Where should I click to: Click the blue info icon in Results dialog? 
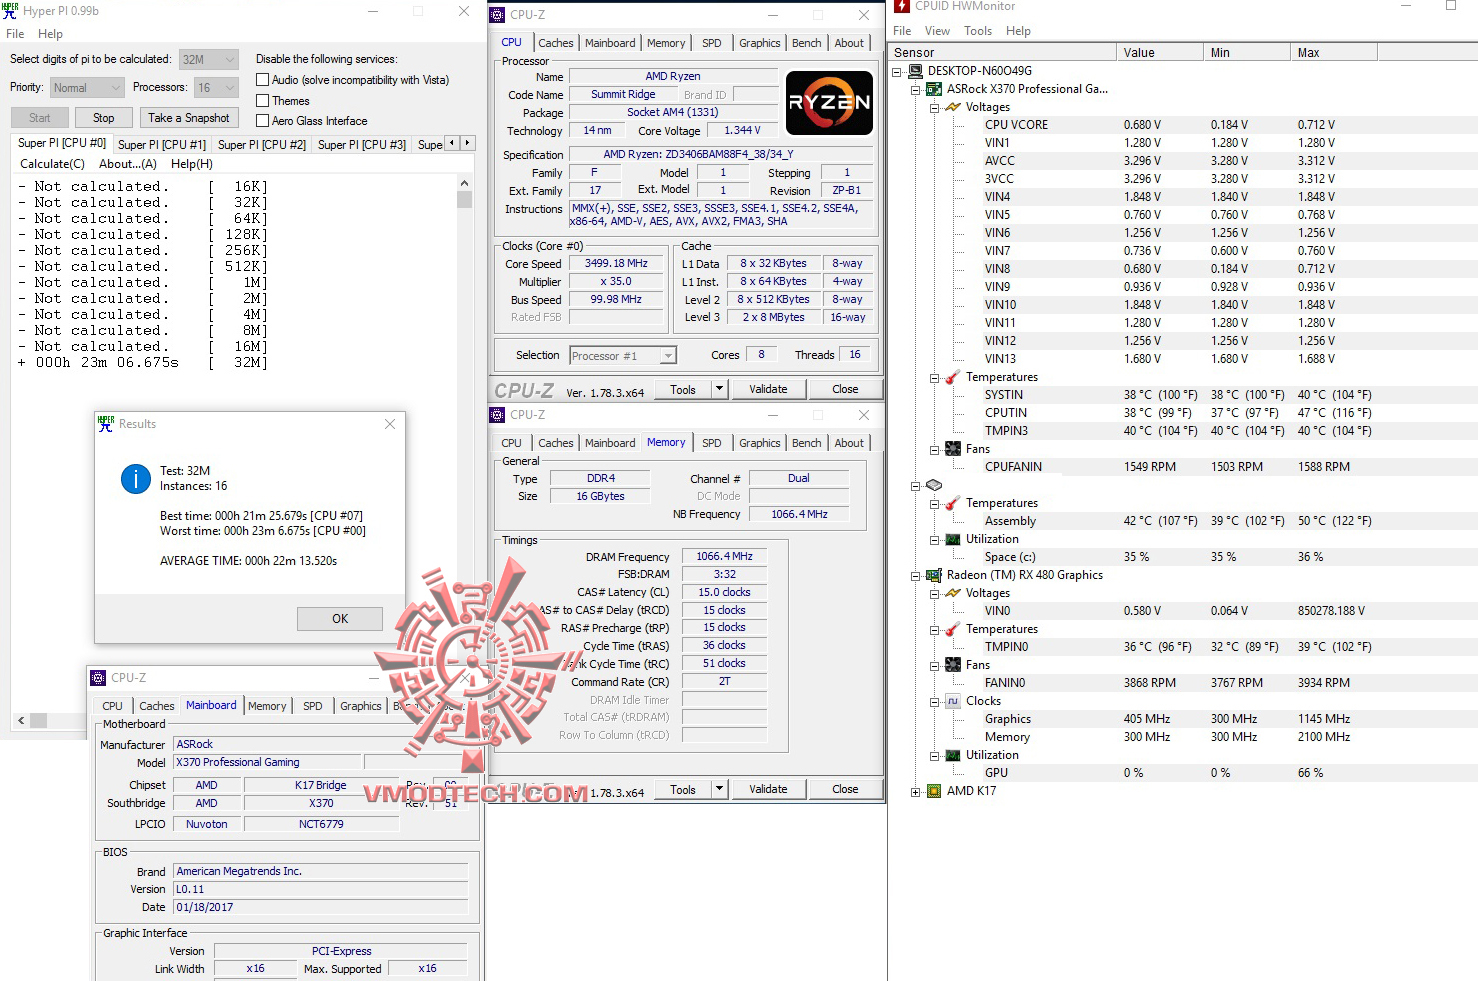pos(136,479)
